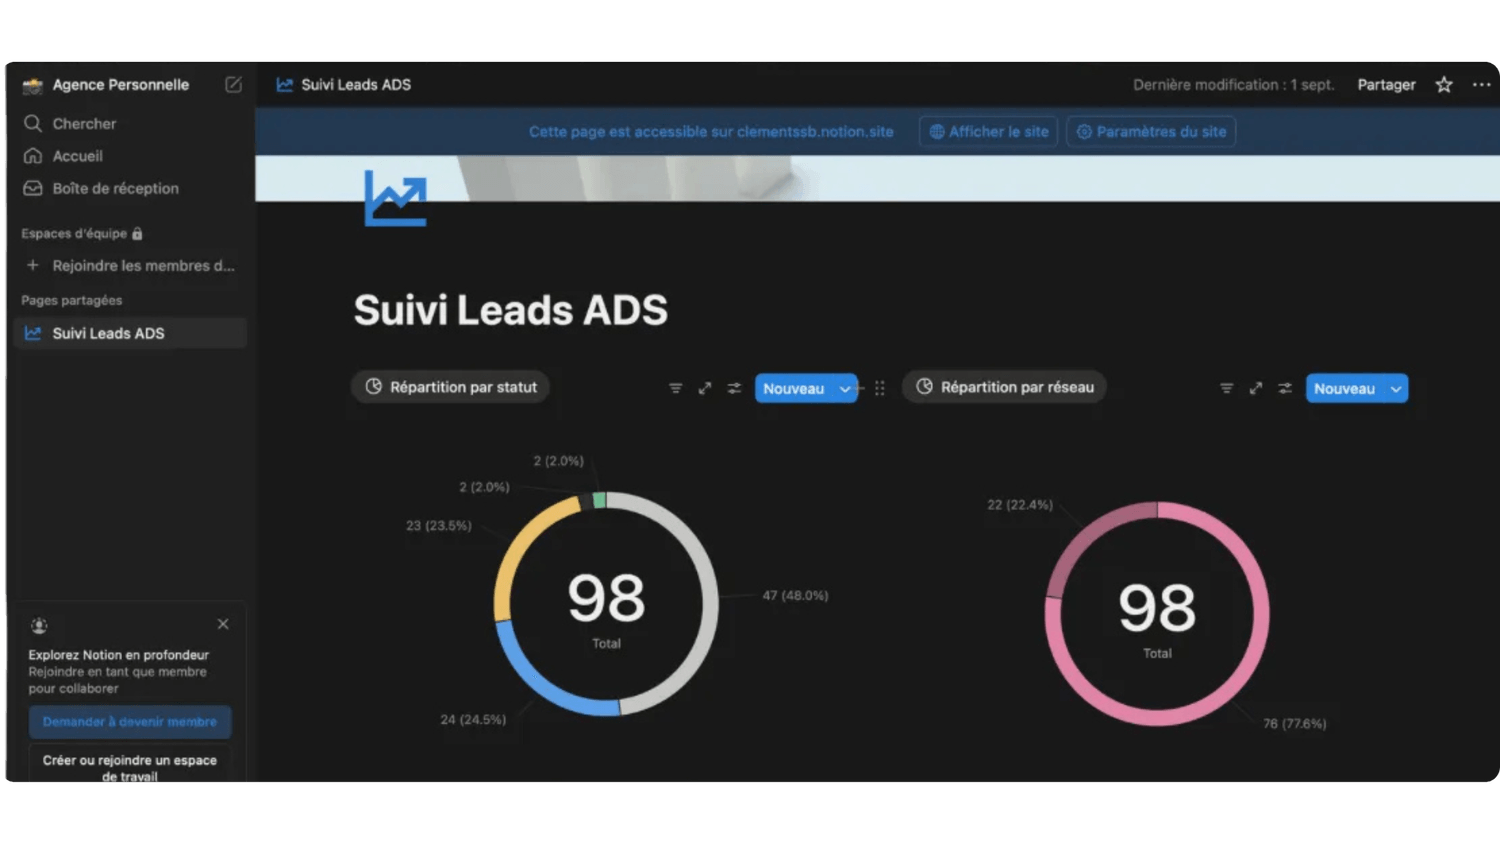Add the page to favorites with the star
The width and height of the screenshot is (1500, 844).
pos(1444,85)
